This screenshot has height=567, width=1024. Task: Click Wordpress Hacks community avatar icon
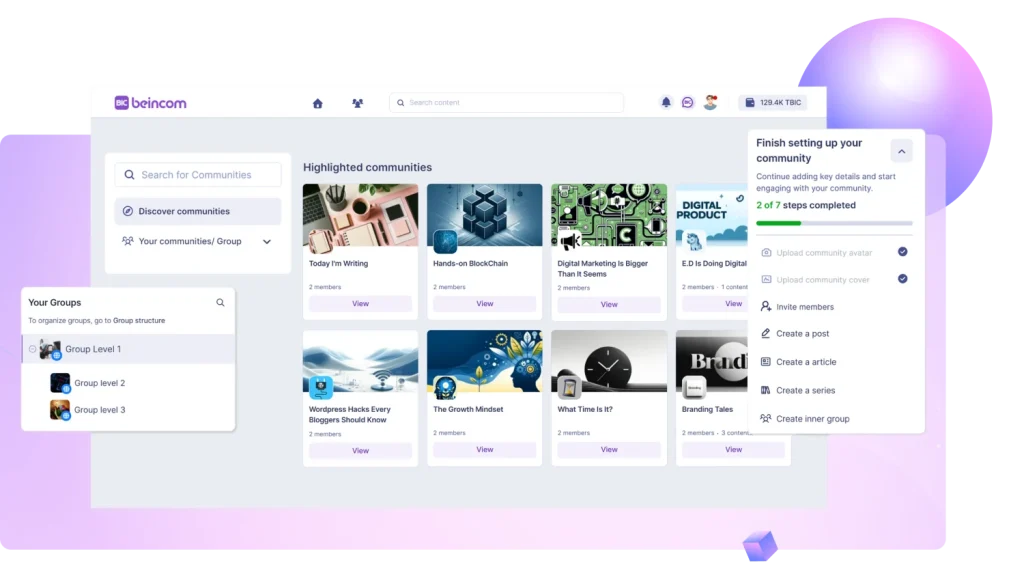click(321, 387)
